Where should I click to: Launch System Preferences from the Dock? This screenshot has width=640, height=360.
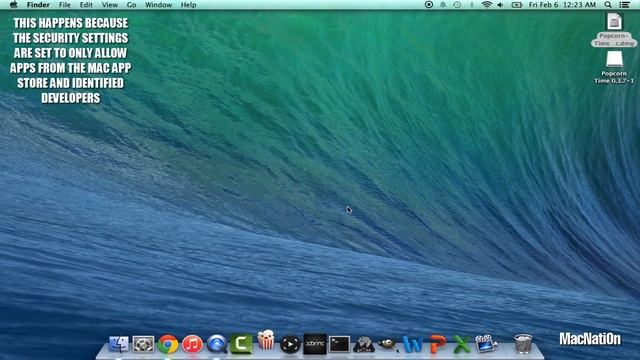pyautogui.click(x=143, y=344)
